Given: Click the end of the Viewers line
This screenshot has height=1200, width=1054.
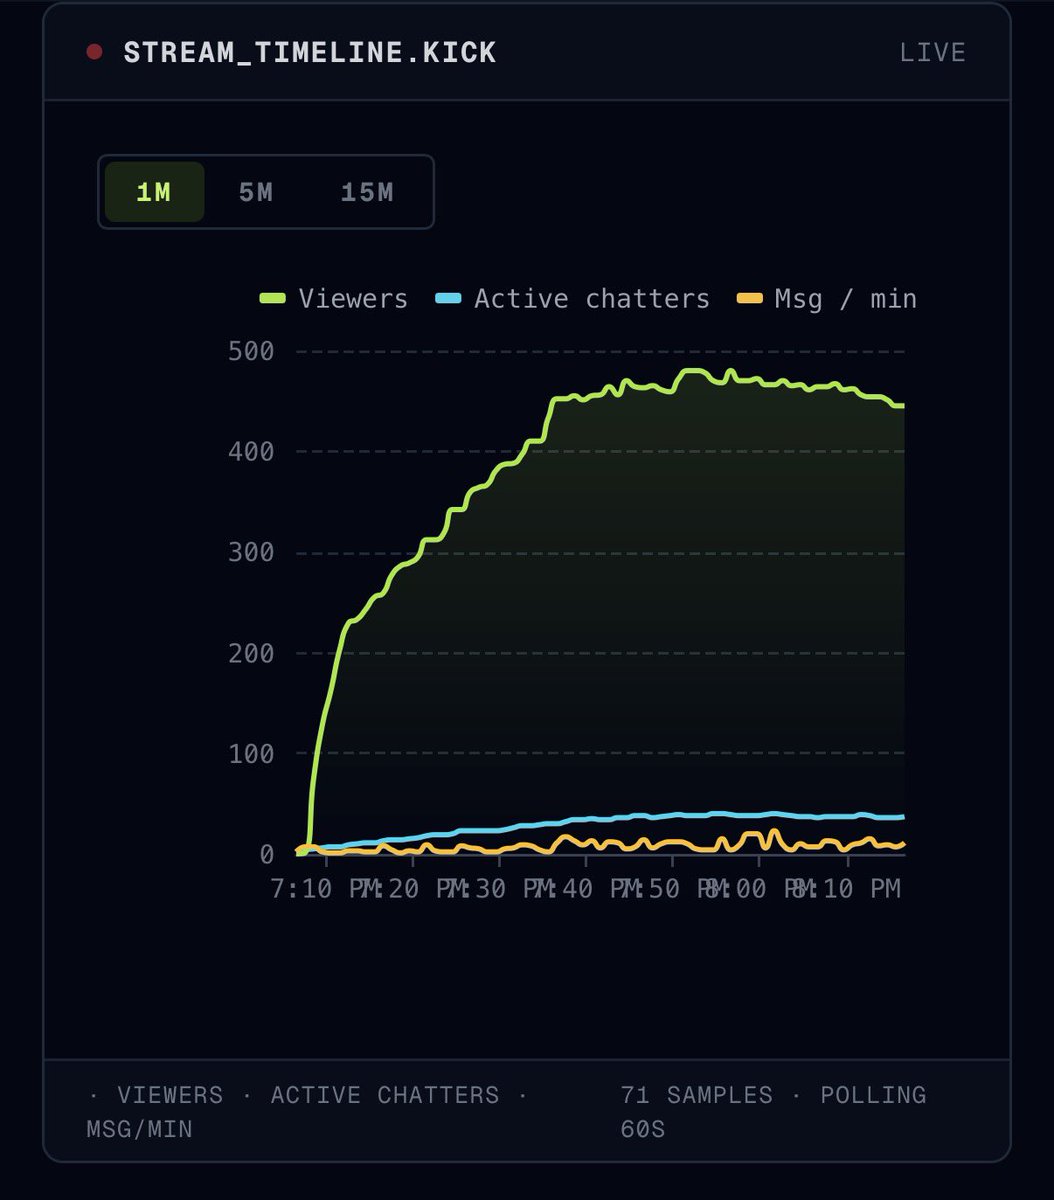Looking at the screenshot, I should [903, 405].
